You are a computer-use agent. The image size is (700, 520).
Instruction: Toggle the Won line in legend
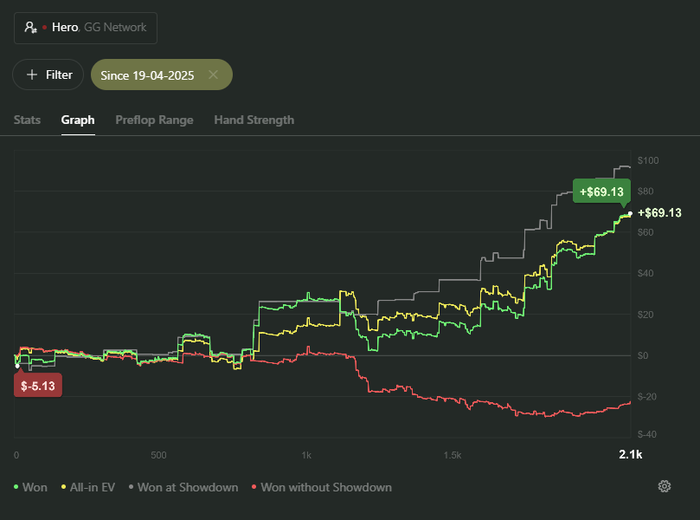pos(30,487)
